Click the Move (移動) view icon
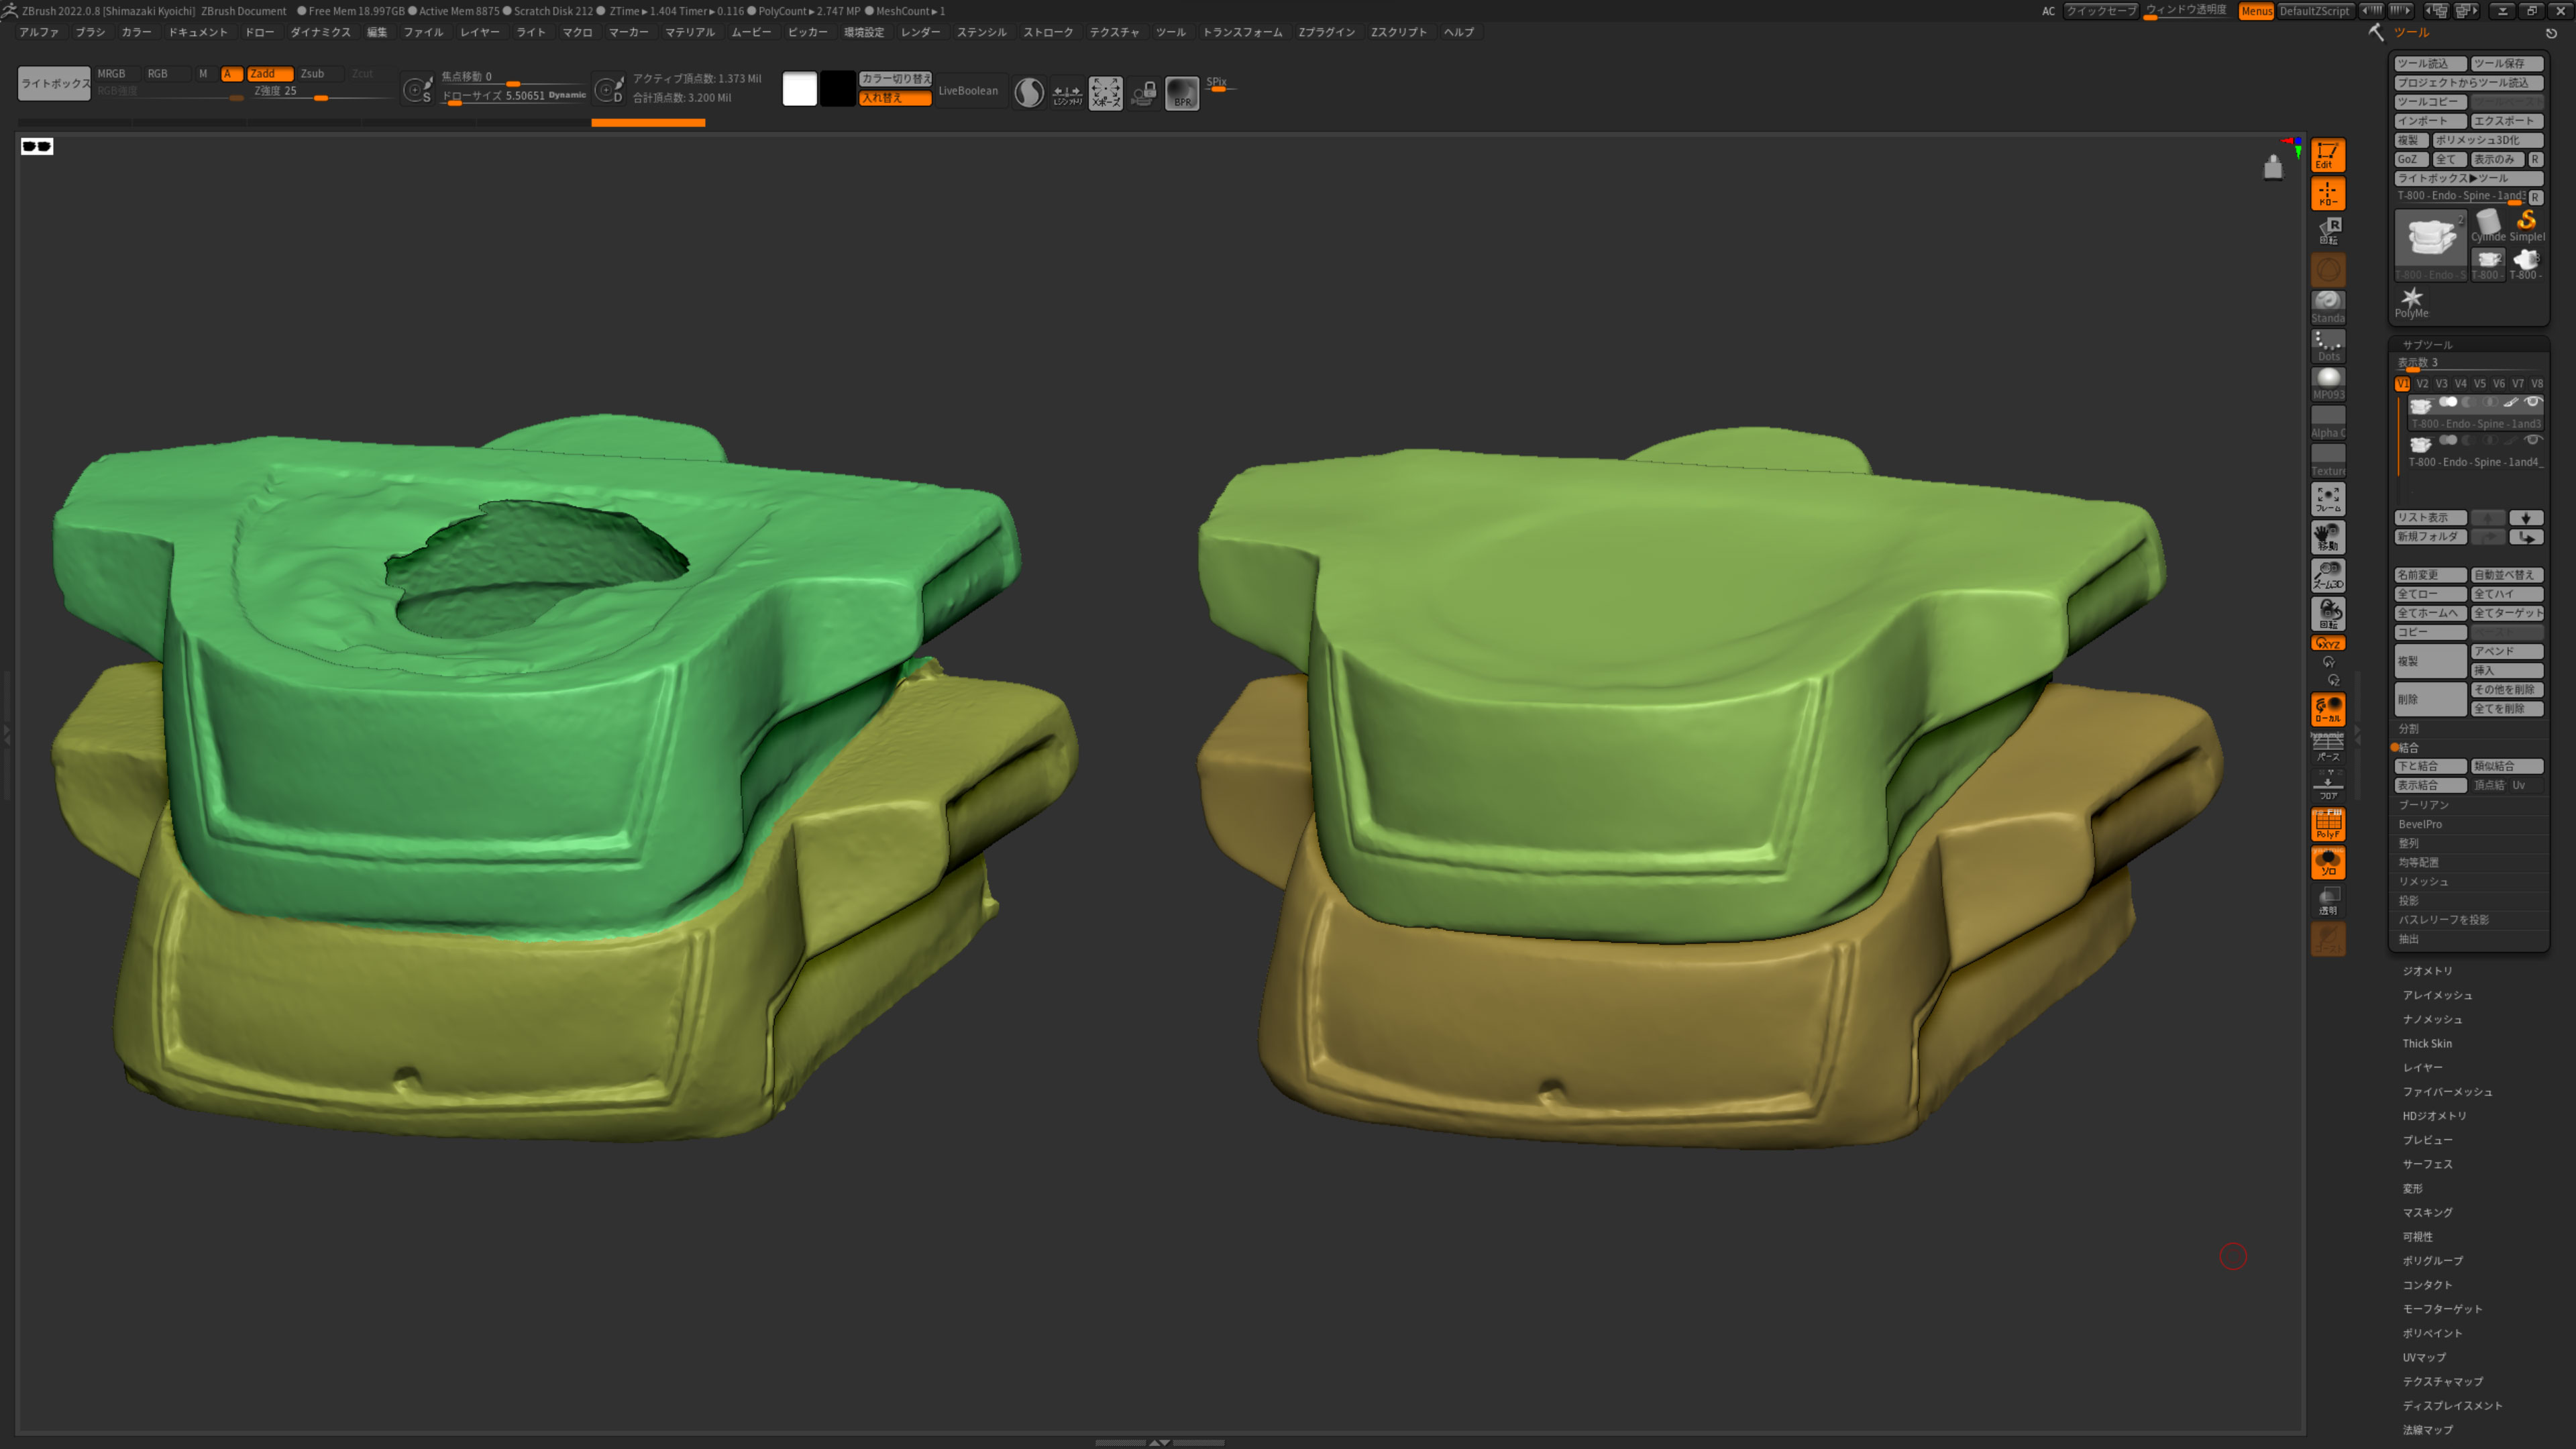The height and width of the screenshot is (1449, 2576). (x=2327, y=537)
